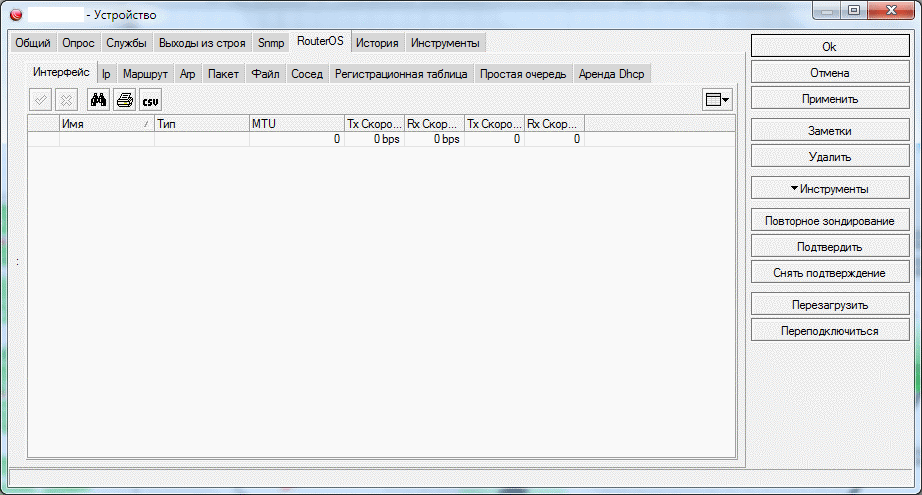Image resolution: width=922 pixels, height=495 pixels.
Task: Select the Интерфейс subtab
Action: coord(61,72)
